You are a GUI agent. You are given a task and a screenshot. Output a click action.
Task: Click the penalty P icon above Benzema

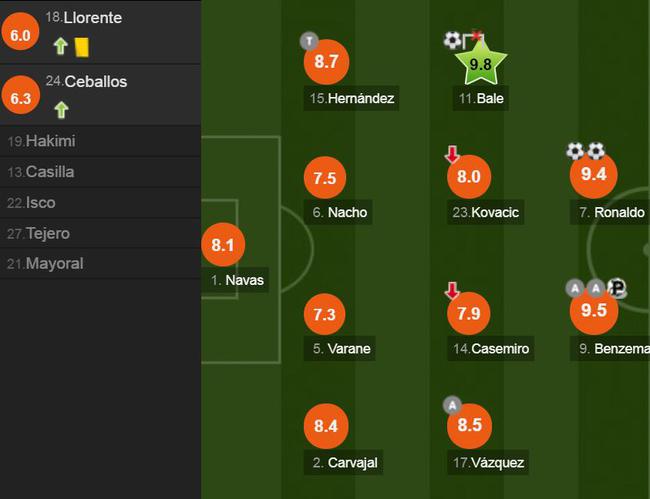[x=617, y=288]
